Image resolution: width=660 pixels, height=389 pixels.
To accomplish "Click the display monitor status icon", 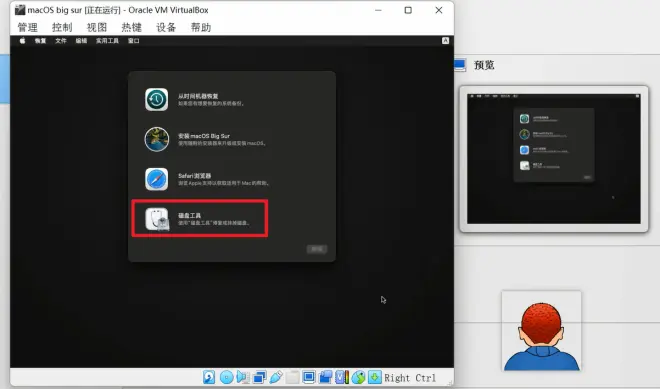I will (309, 377).
